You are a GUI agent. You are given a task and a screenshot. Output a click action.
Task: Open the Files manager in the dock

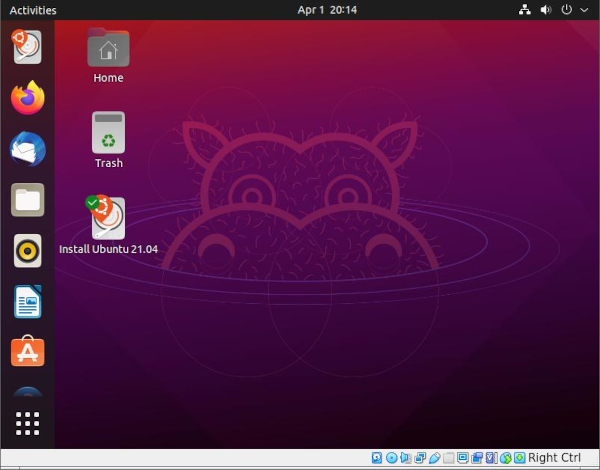pos(28,200)
